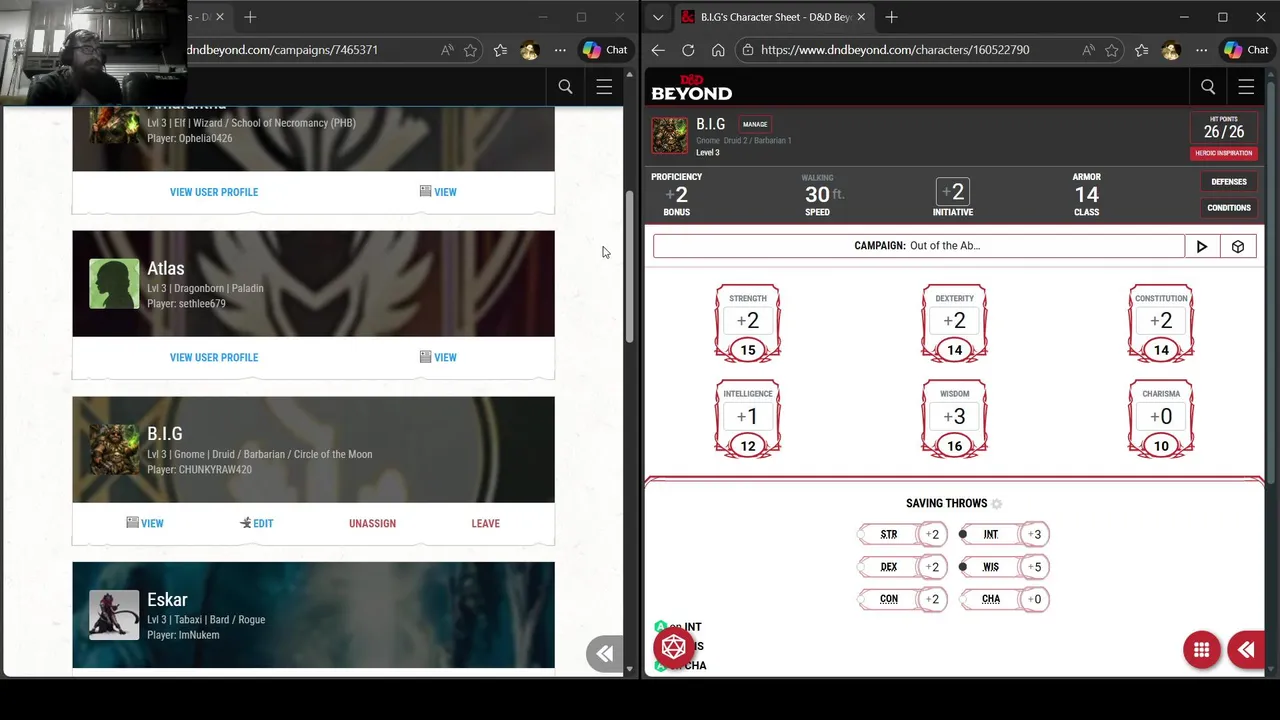The image size is (1280, 720).
Task: Roll the Strength +2 ability check
Action: pos(748,321)
